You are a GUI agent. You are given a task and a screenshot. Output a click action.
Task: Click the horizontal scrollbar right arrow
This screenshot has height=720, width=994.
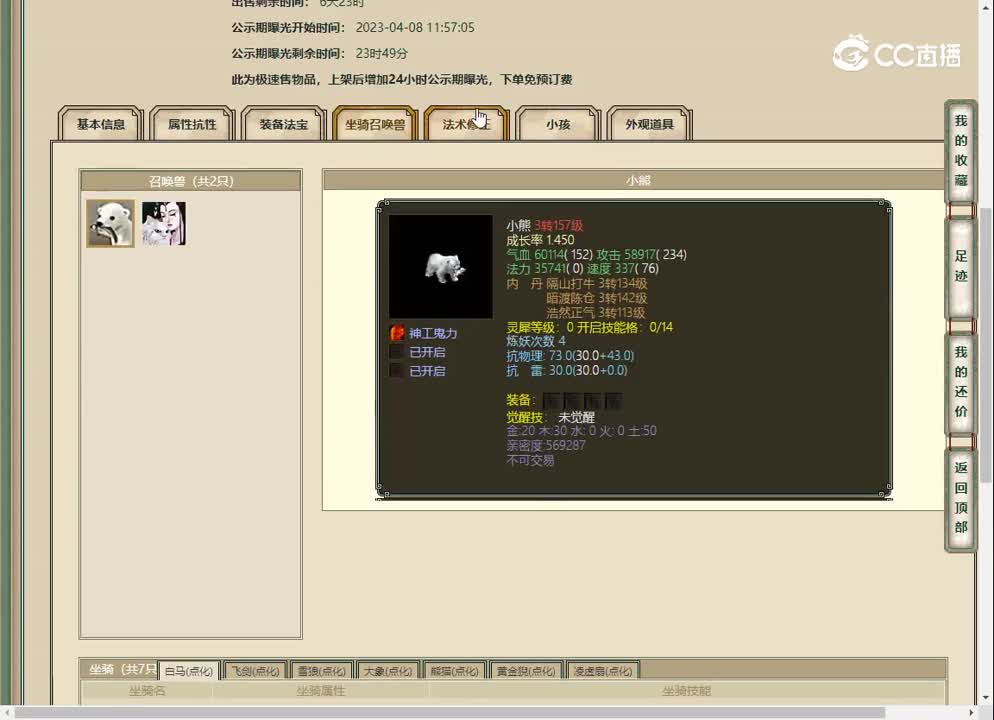pyautogui.click(x=971, y=713)
